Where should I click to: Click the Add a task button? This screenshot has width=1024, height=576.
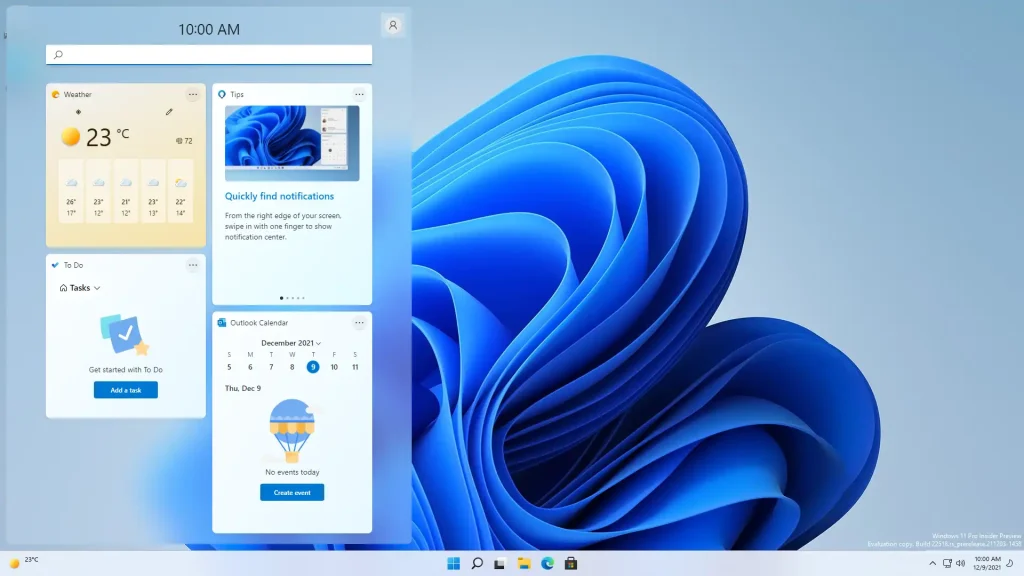(x=126, y=390)
